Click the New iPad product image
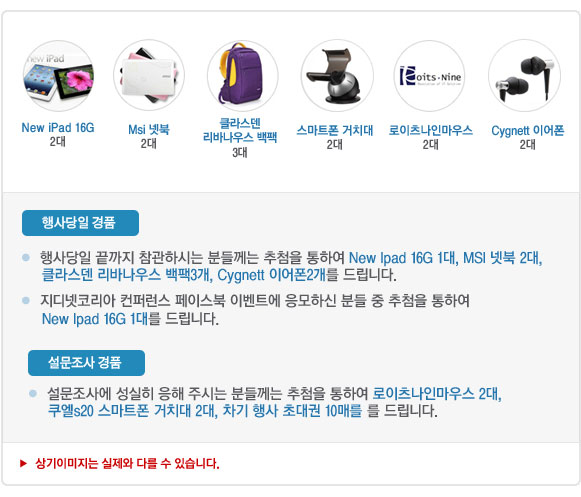This screenshot has width=581, height=497. pyautogui.click(x=58, y=76)
